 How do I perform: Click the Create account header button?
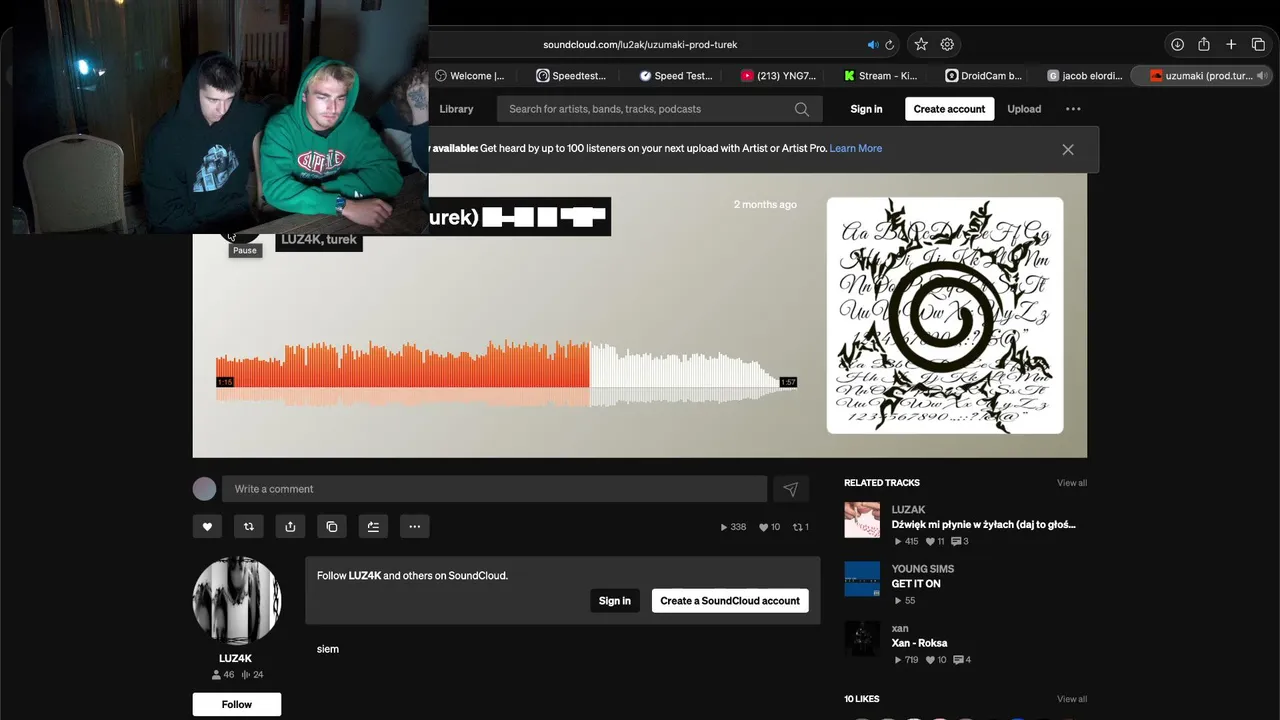coord(950,109)
